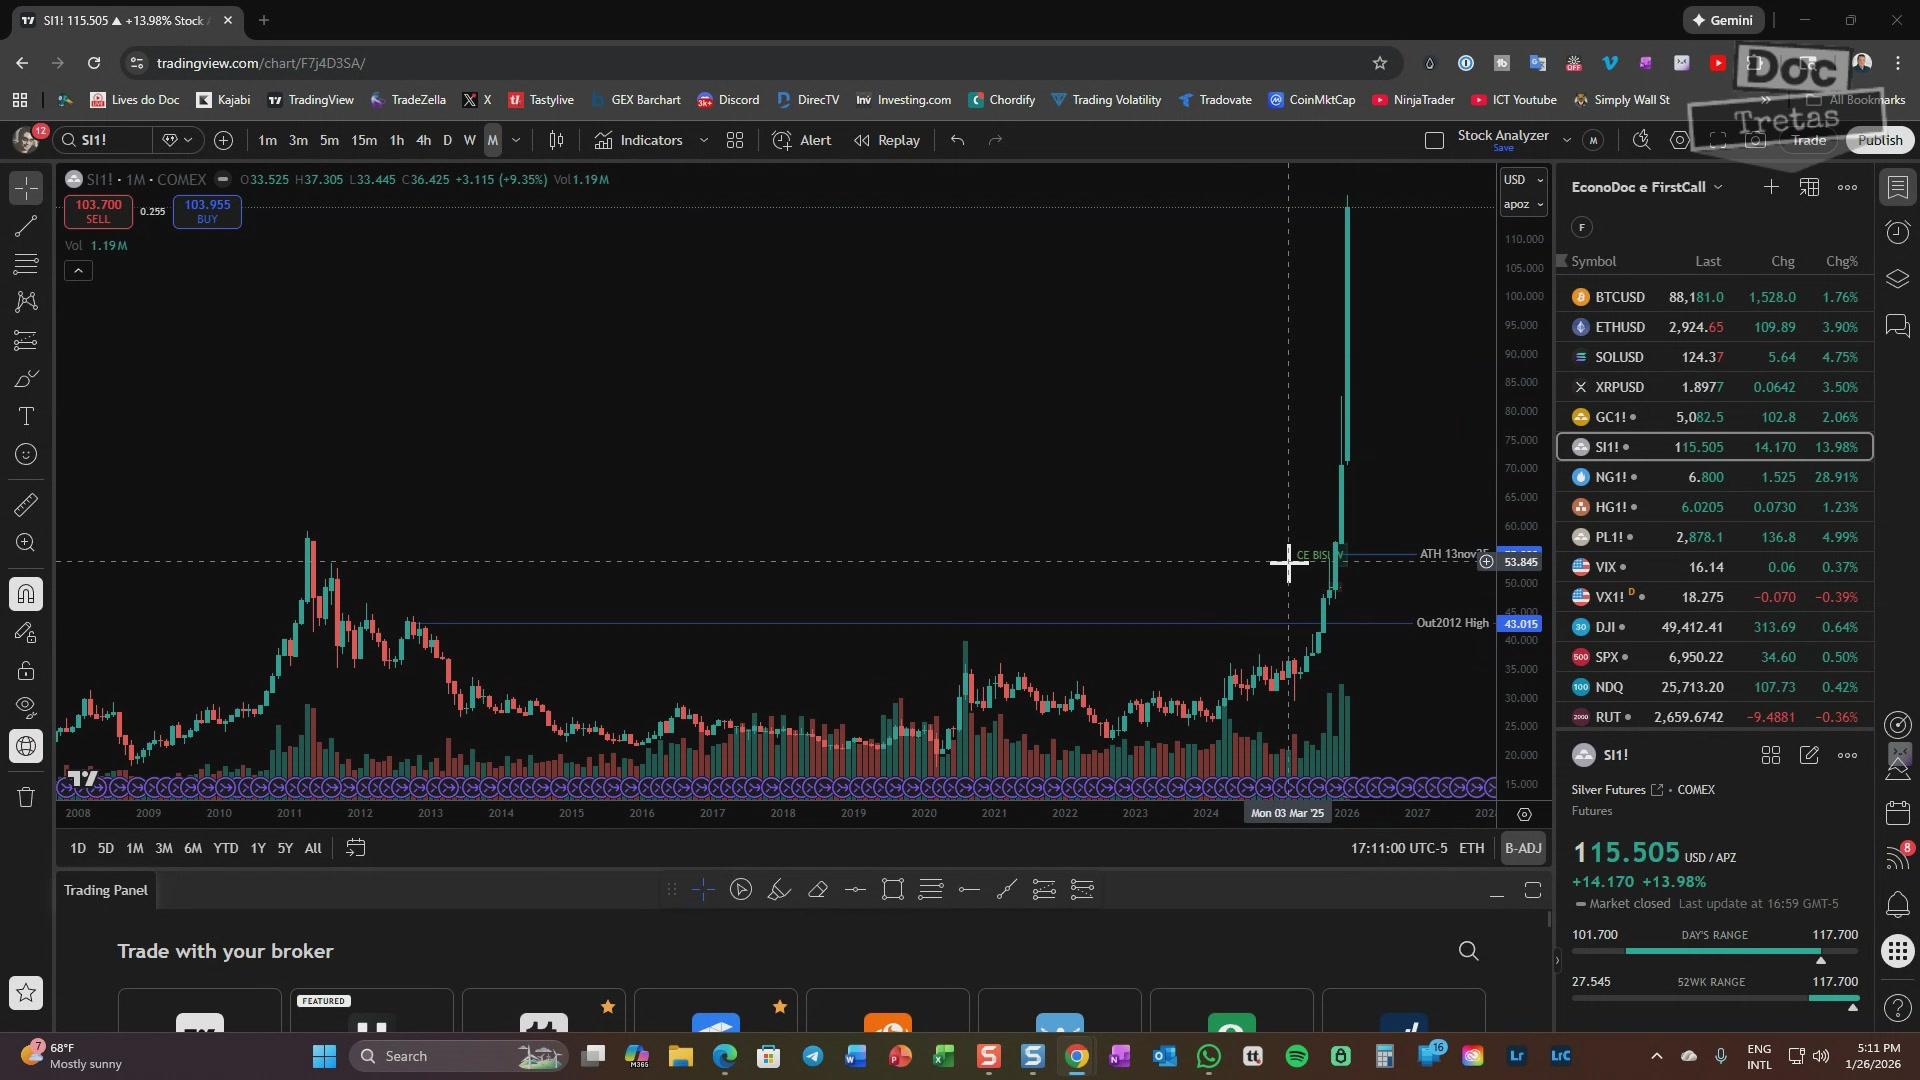
Task: Expand the EconoDoc e FirstCall watchlist dropdown
Action: [x=1718, y=187]
